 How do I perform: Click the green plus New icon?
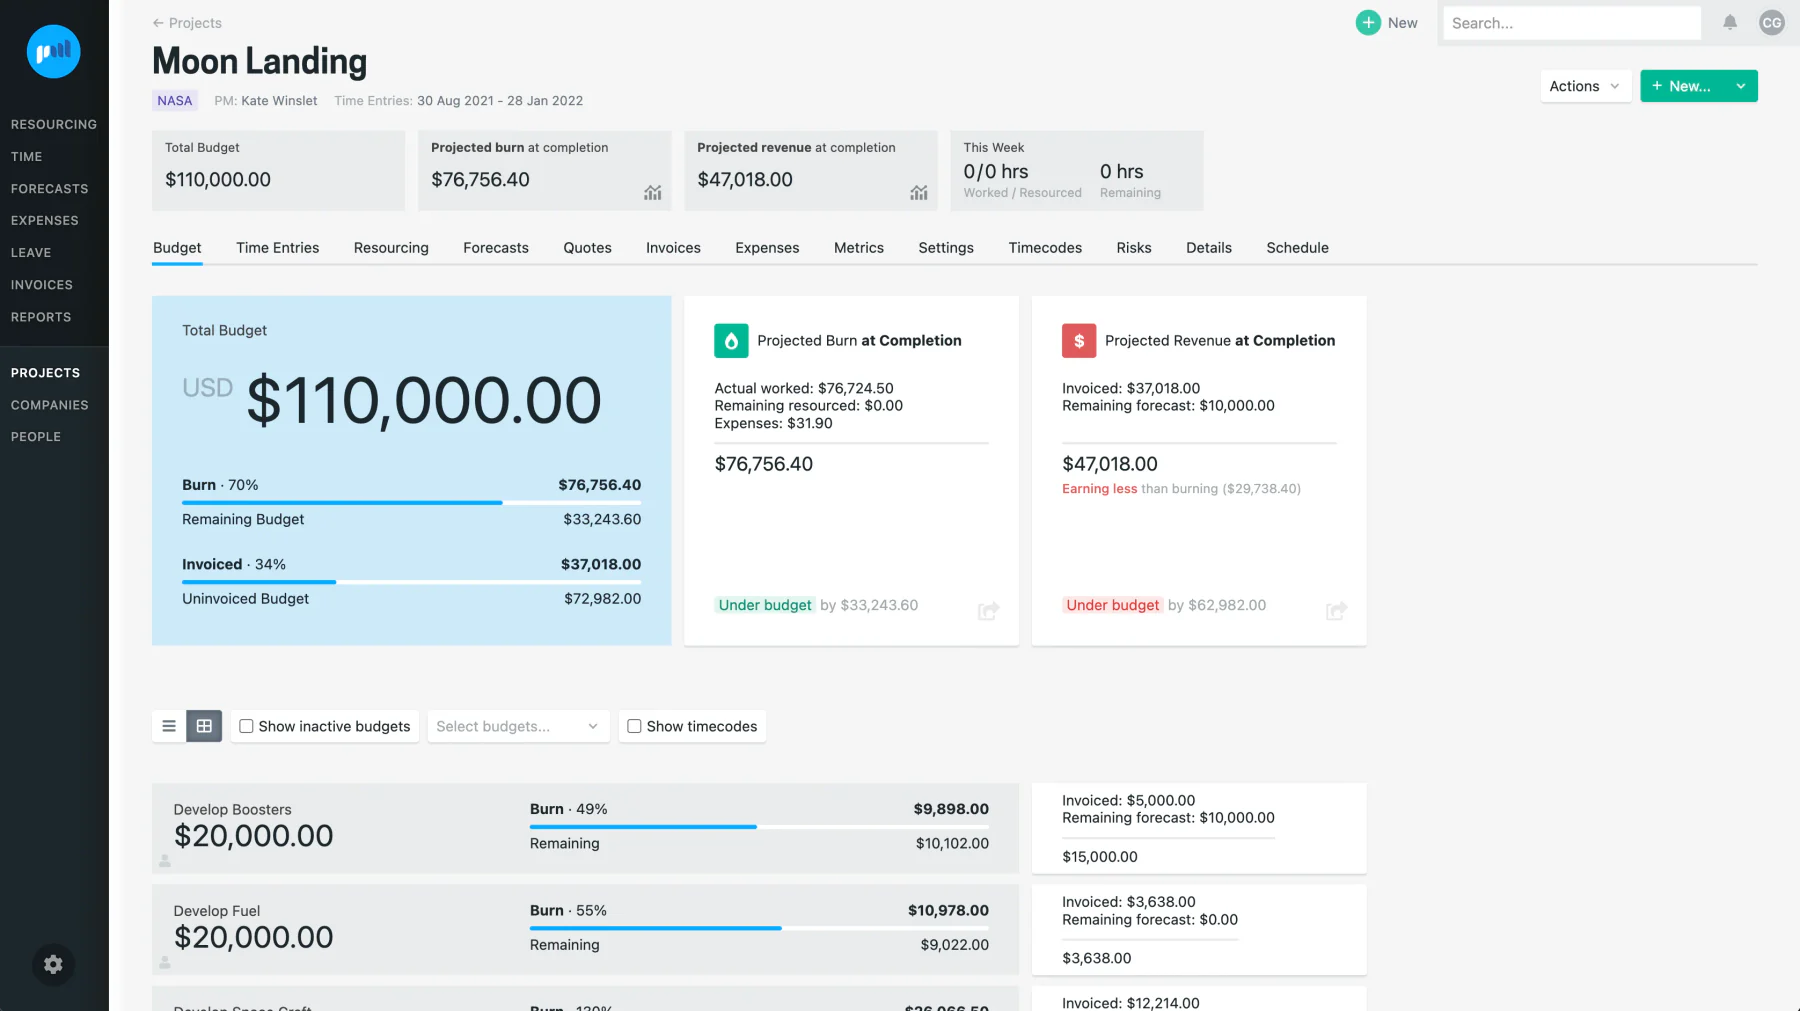tap(1368, 22)
